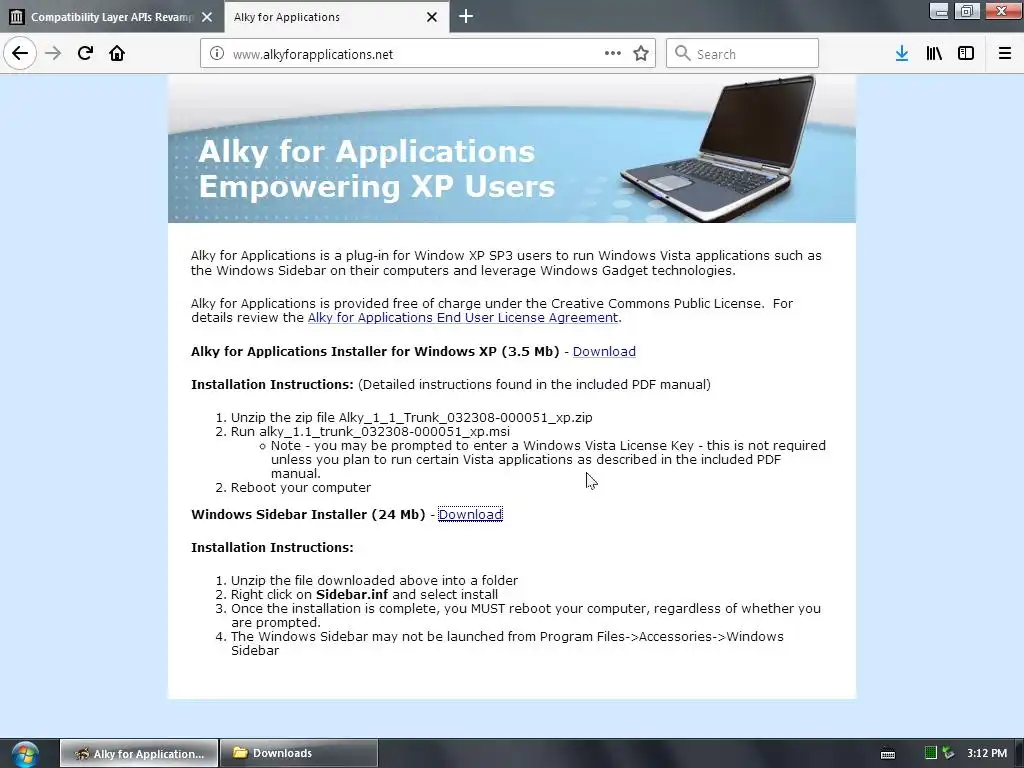Screen dimensions: 1024x768
Task: Open the Windows Start orb
Action: 25,754
